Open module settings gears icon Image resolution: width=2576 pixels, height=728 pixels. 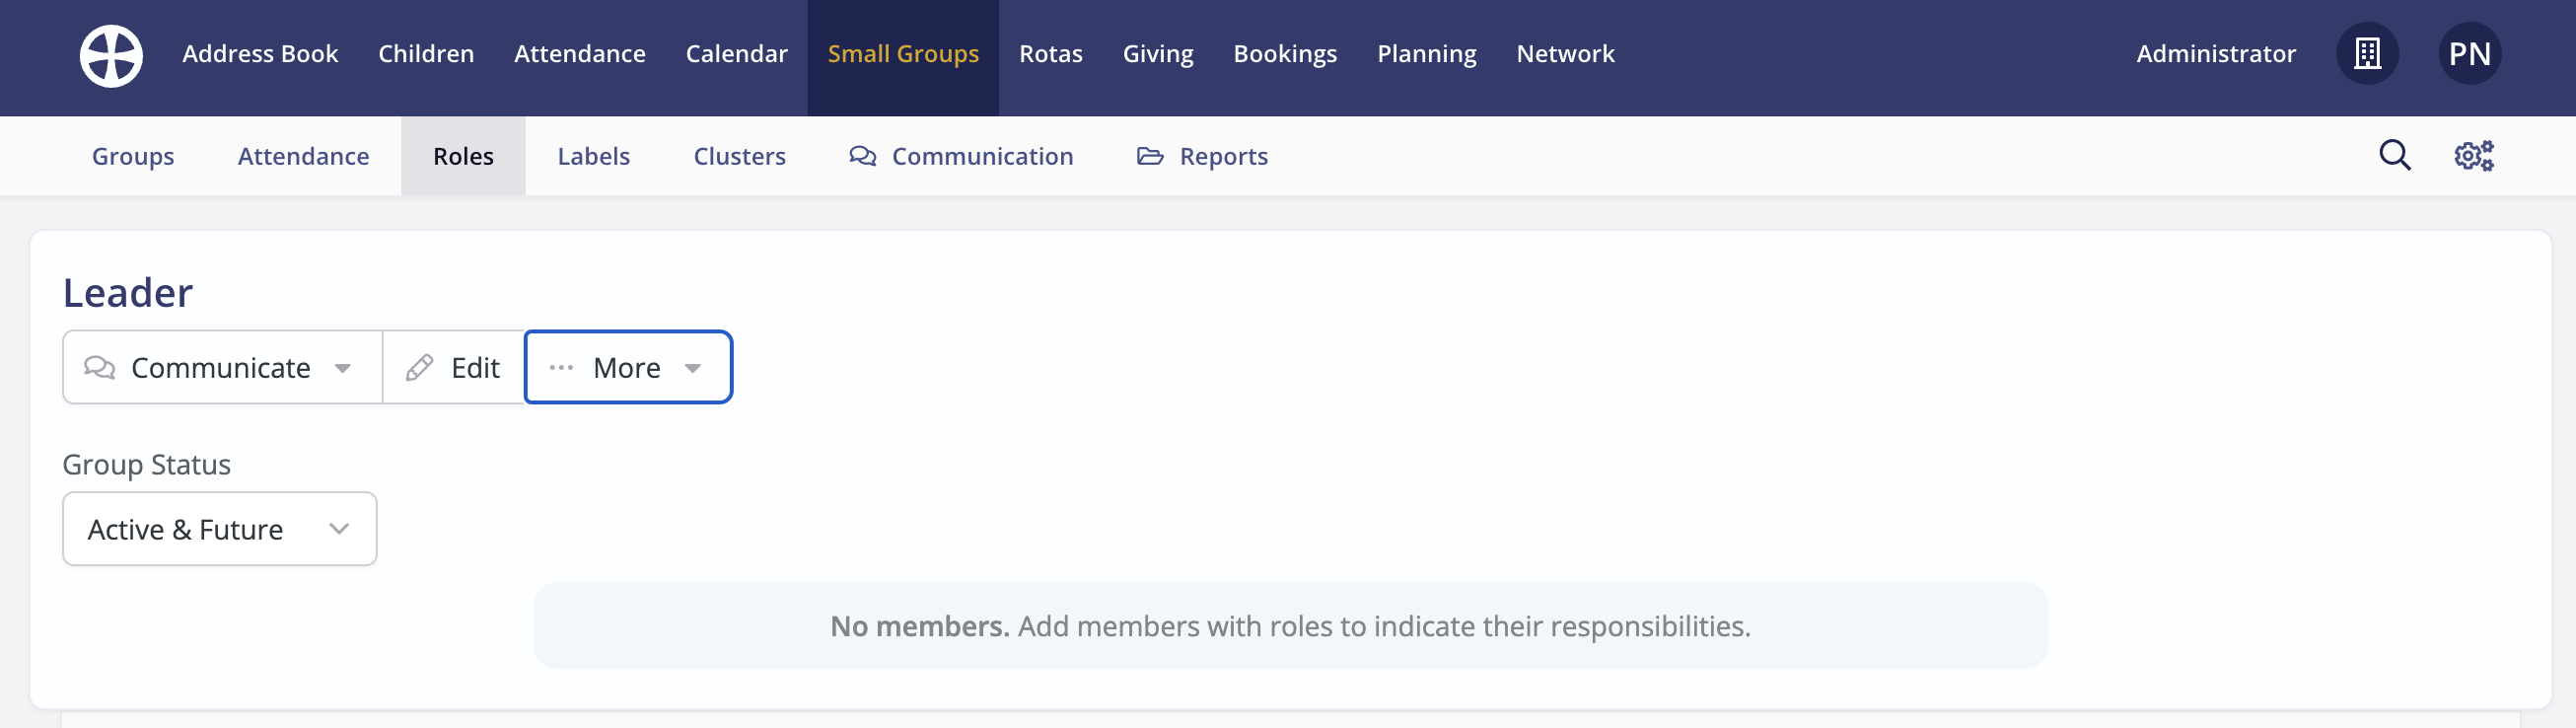(x=2473, y=156)
